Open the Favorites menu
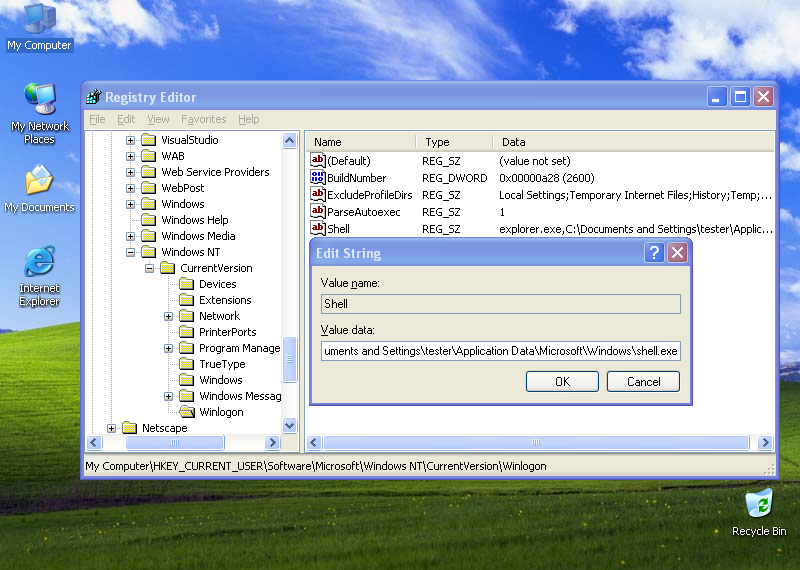 click(x=204, y=119)
